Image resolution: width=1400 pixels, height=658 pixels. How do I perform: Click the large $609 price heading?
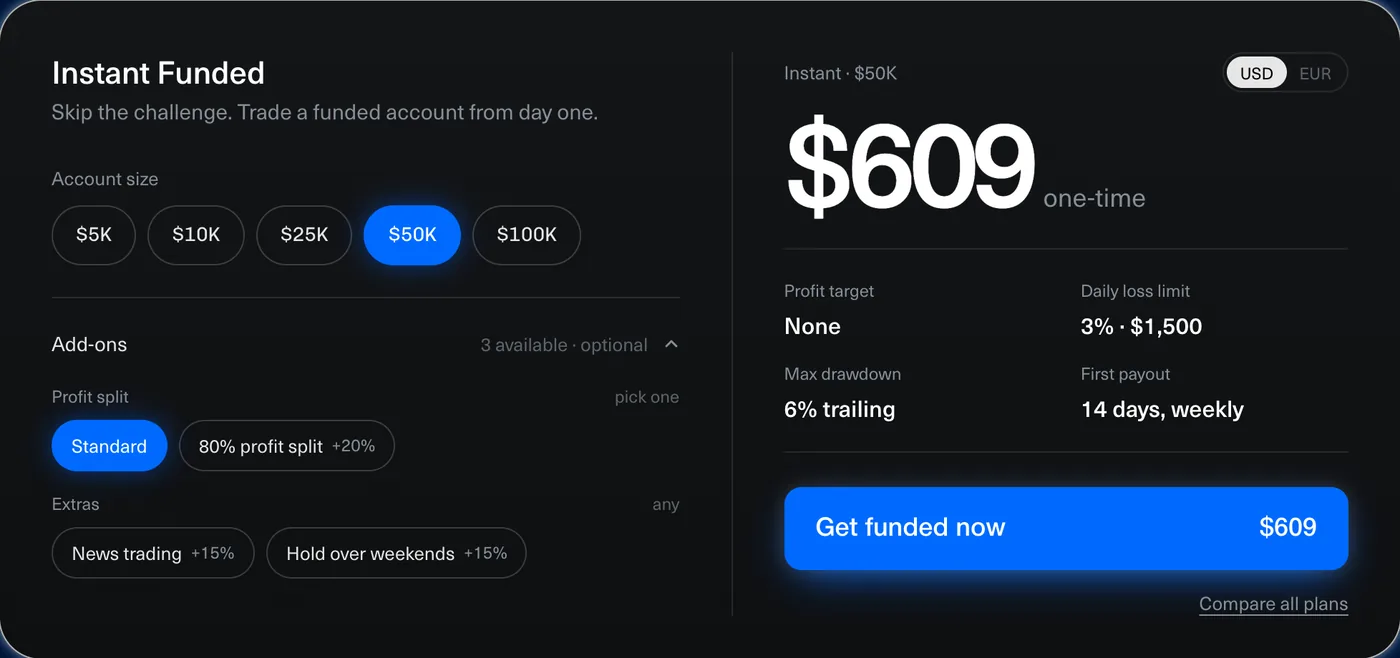(909, 167)
